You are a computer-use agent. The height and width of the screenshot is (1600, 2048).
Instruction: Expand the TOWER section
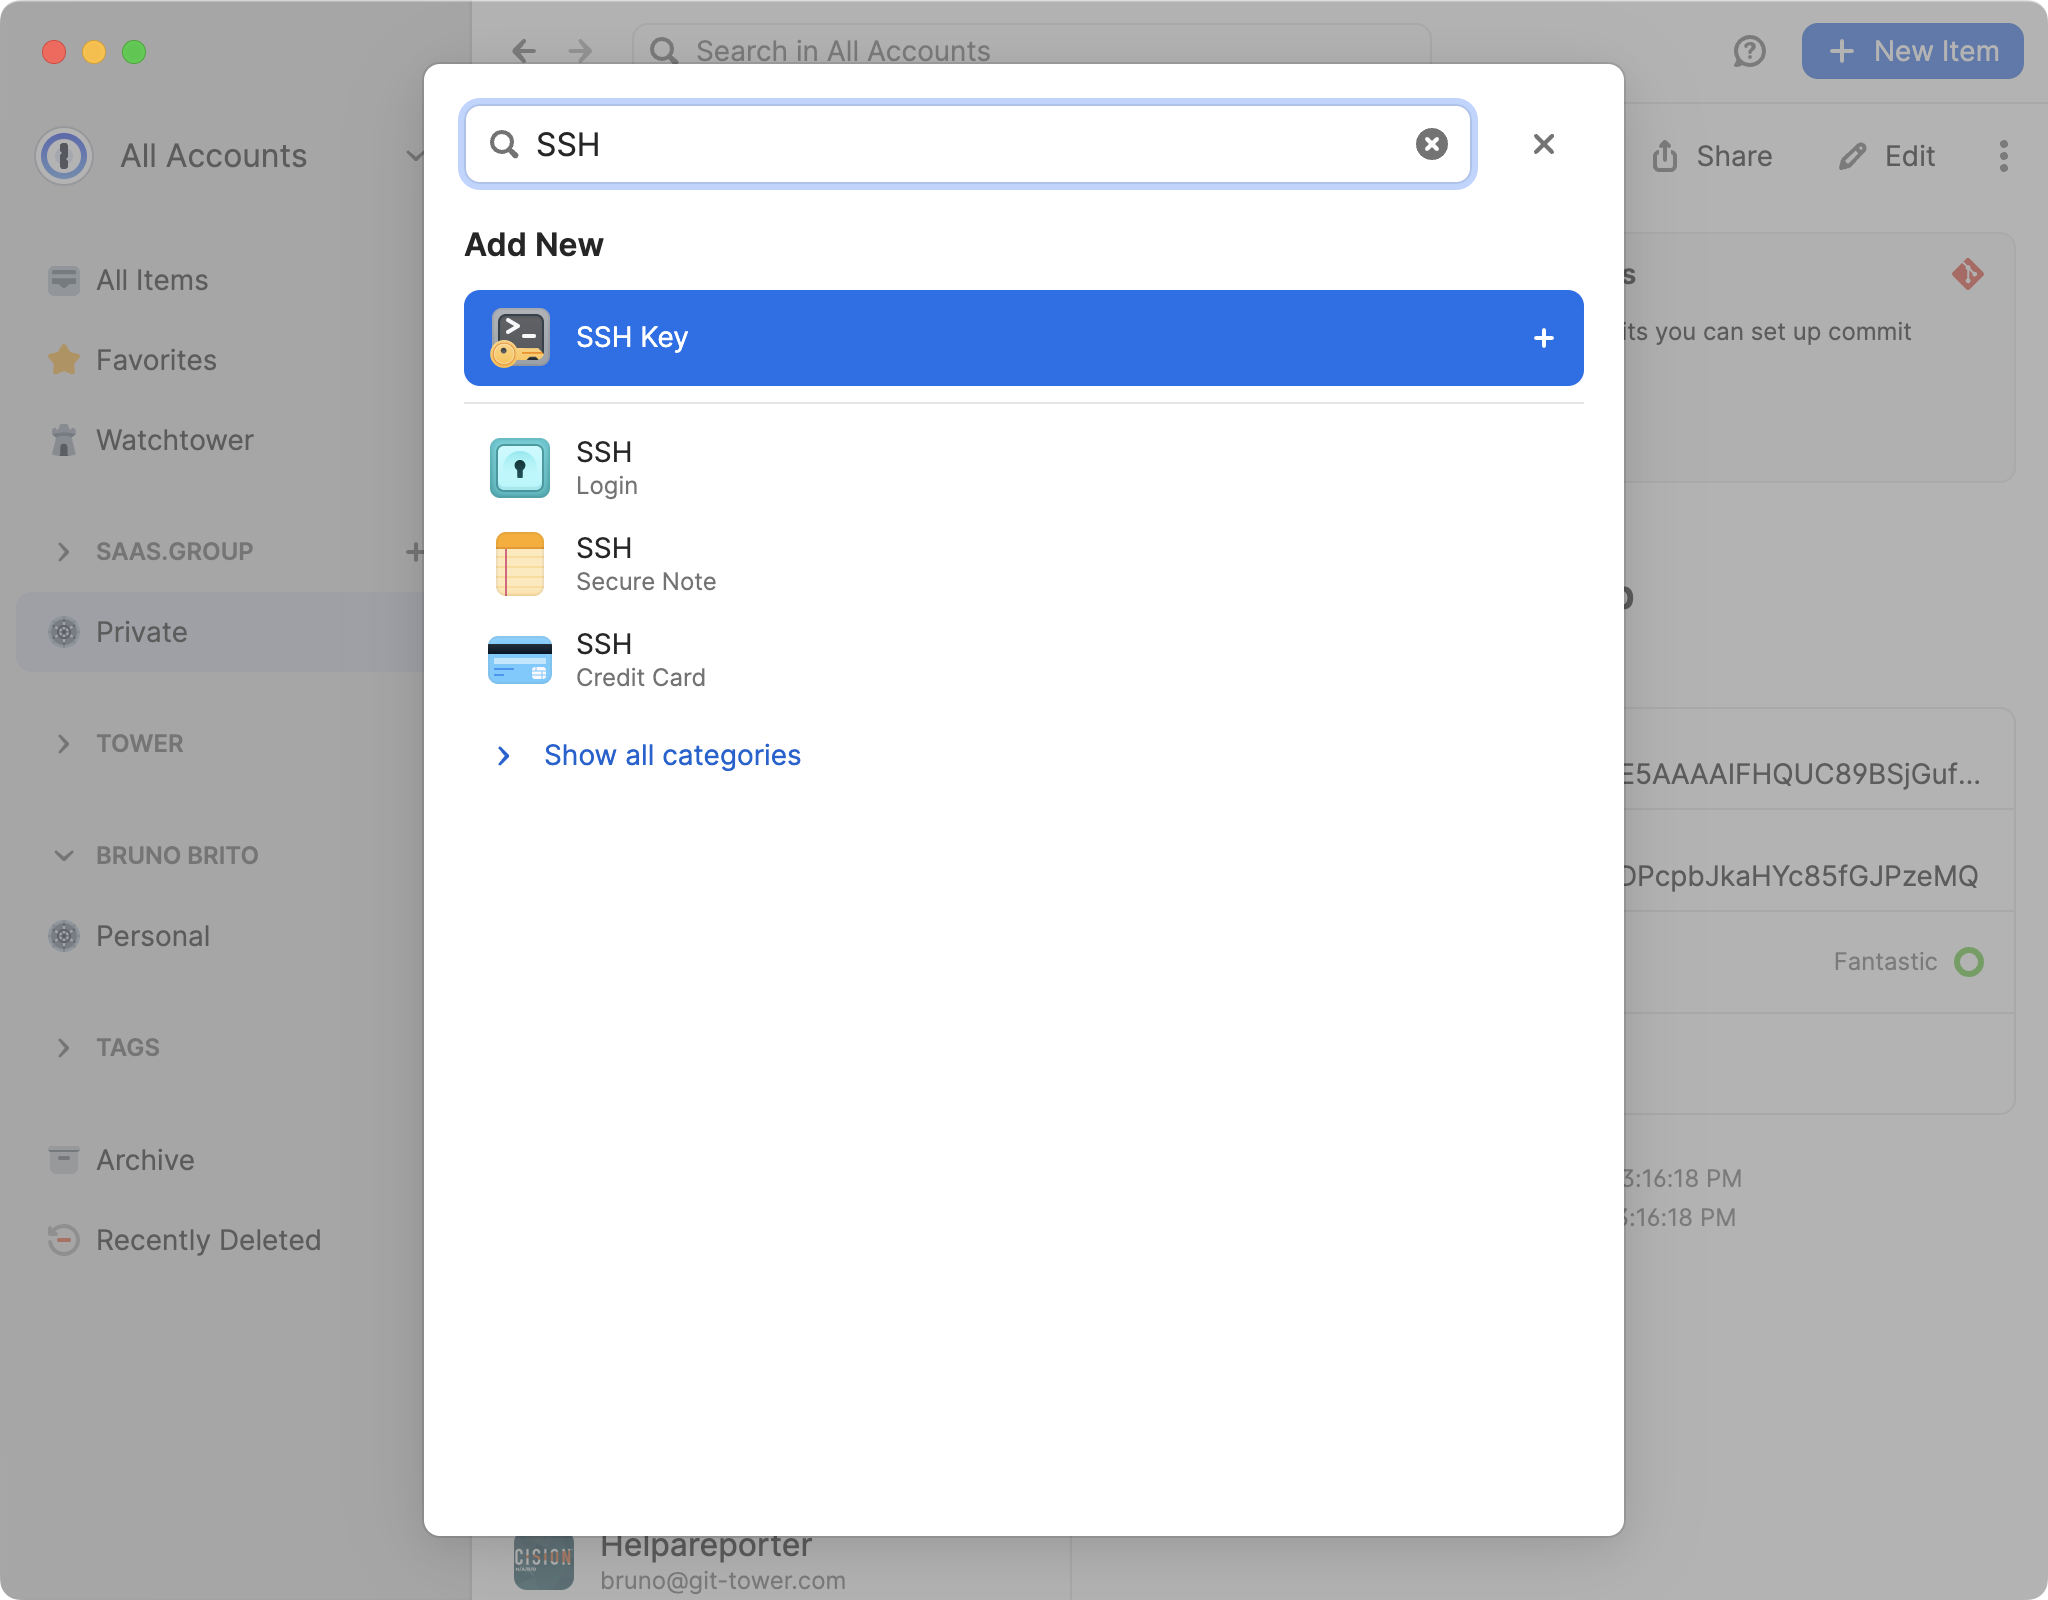point(64,743)
